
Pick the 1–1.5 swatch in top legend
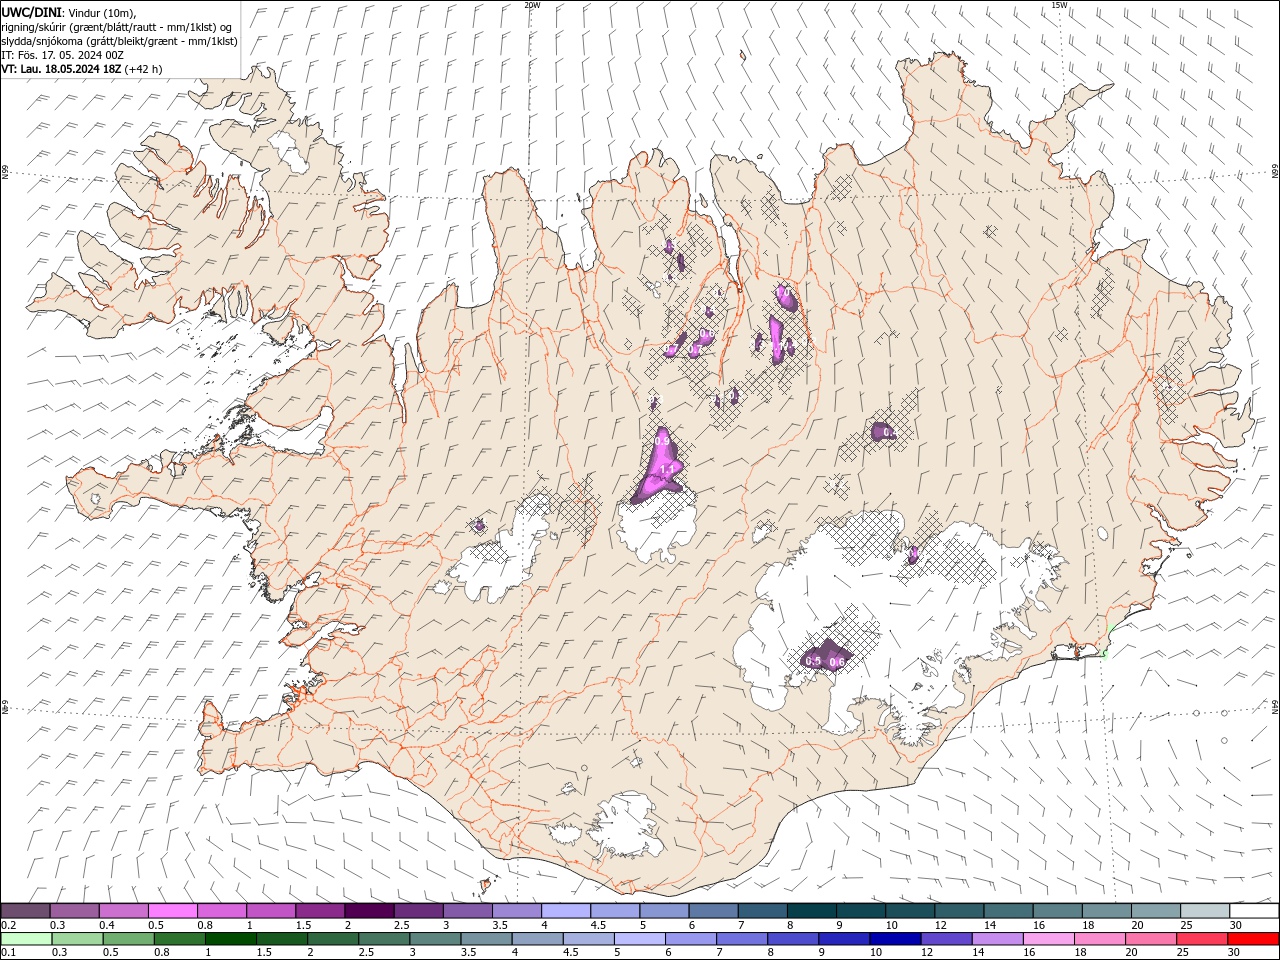click(x=271, y=911)
